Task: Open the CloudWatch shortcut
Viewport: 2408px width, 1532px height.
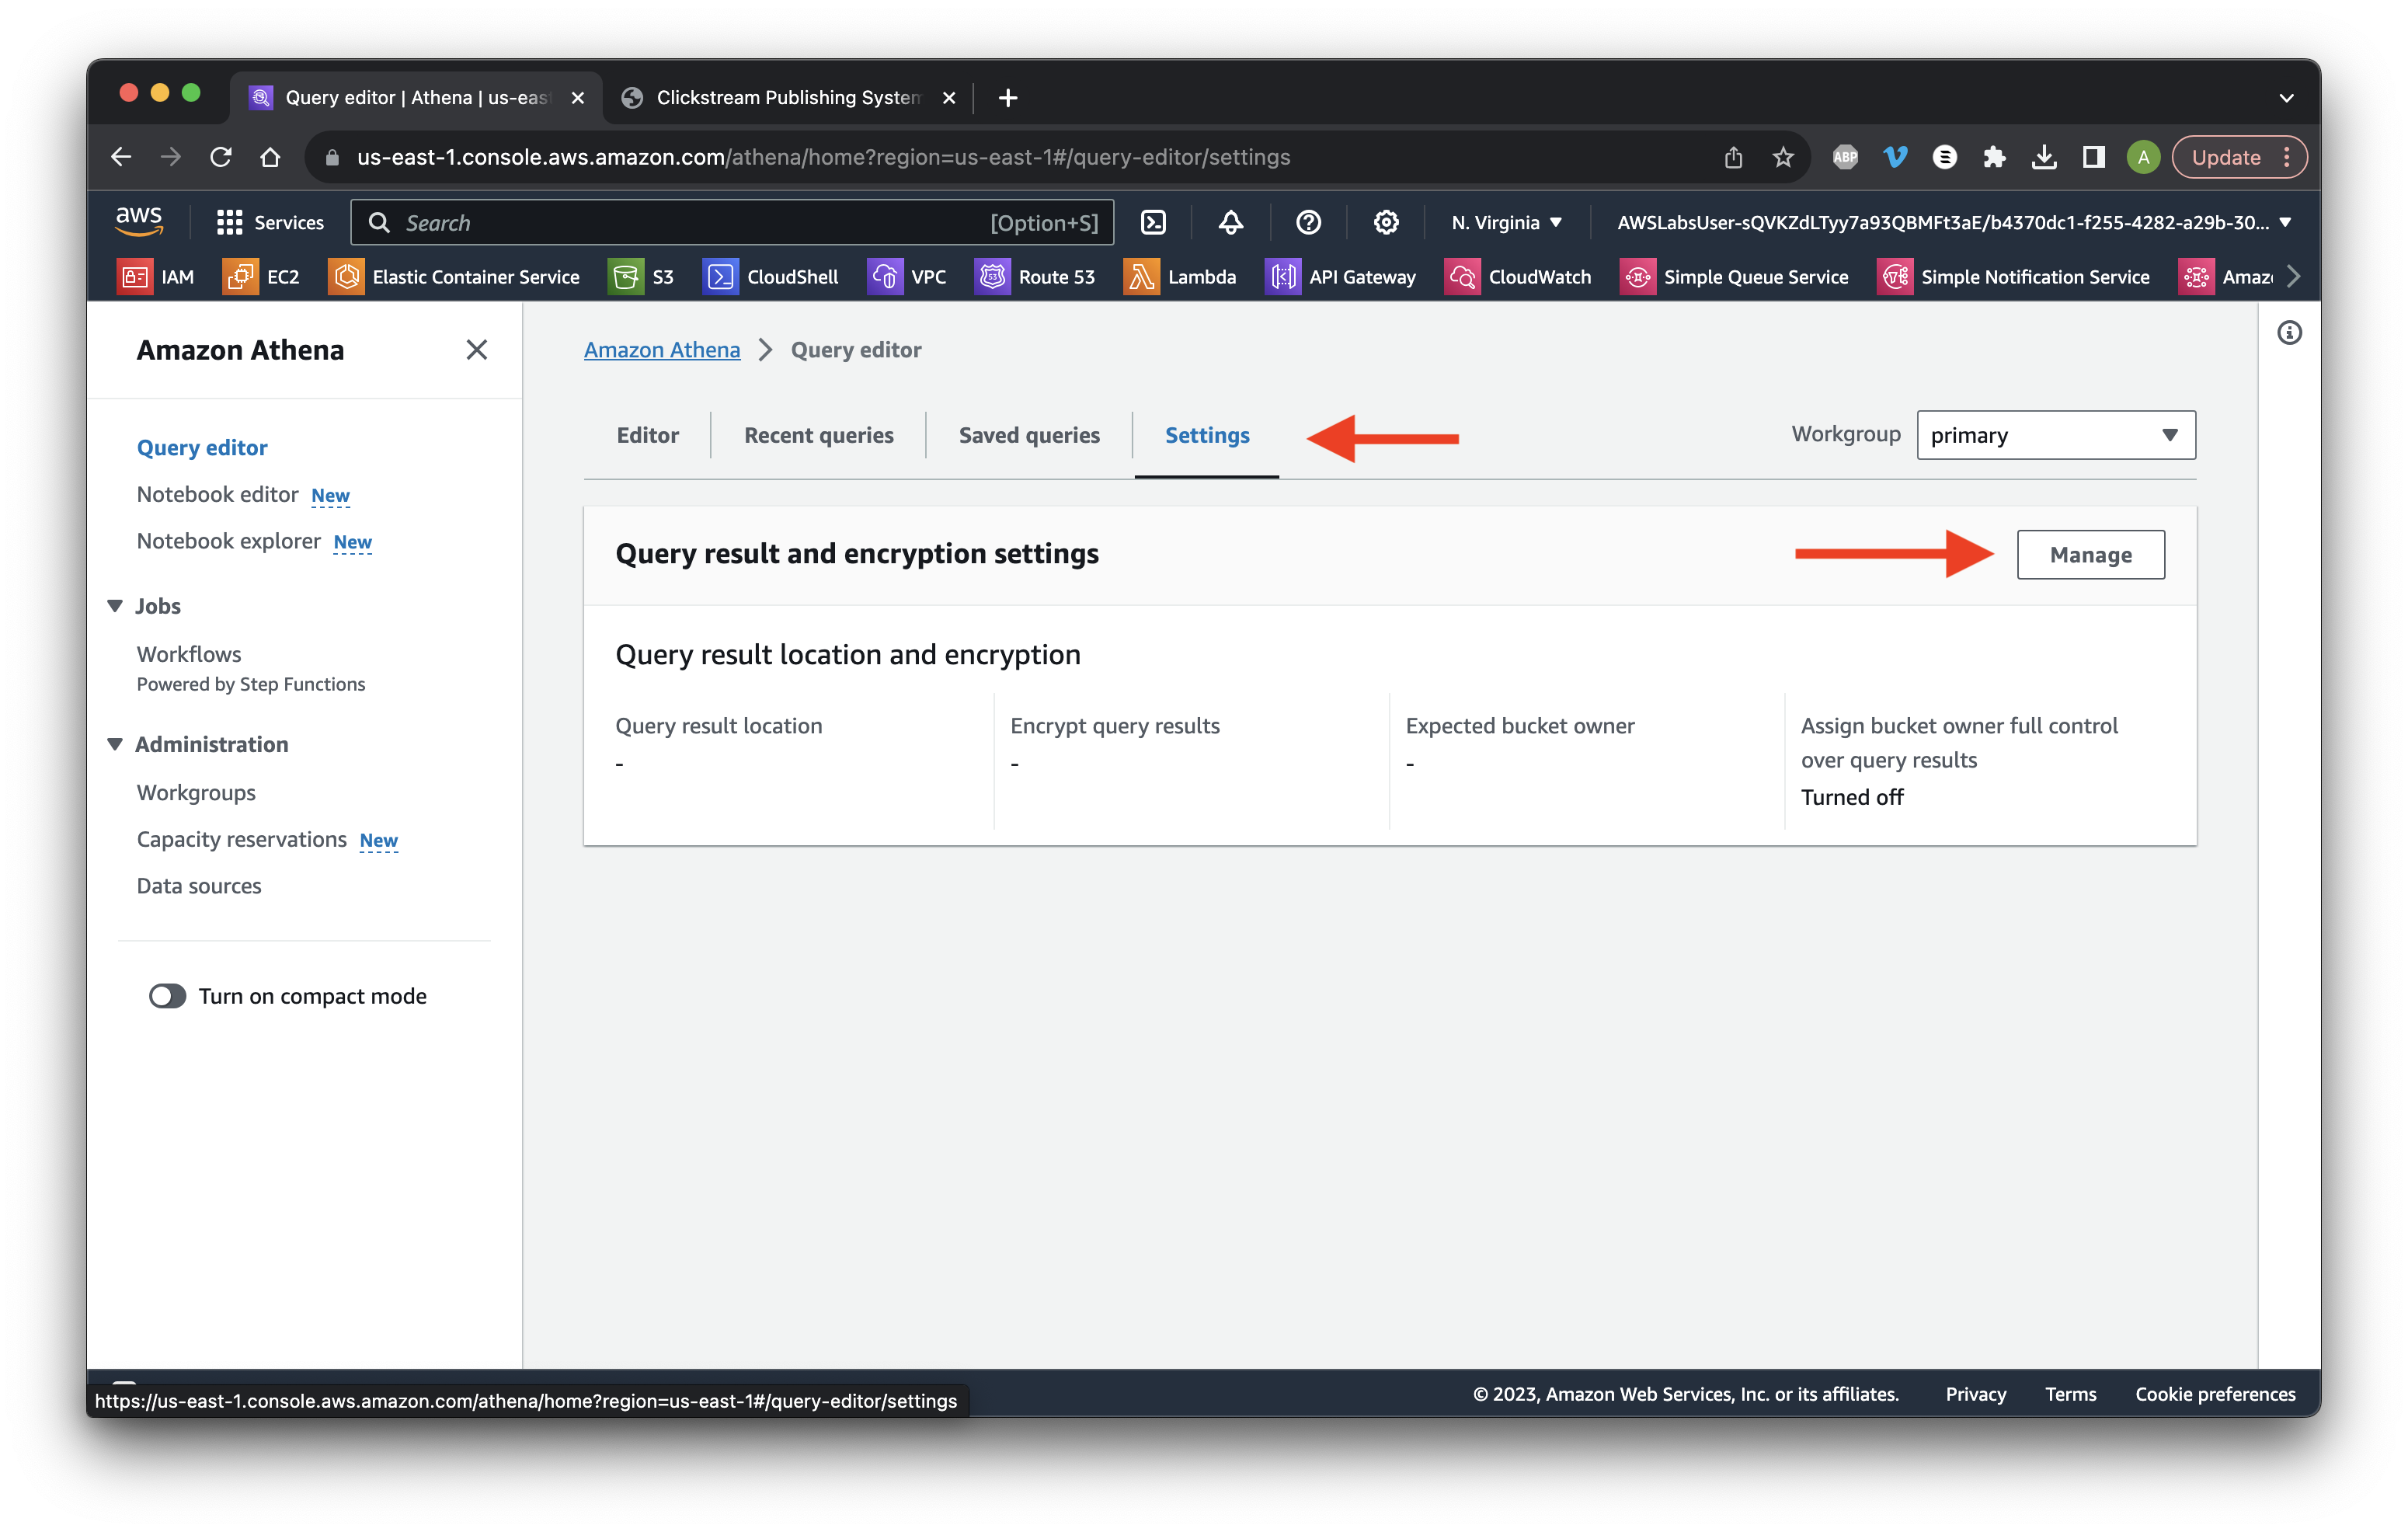Action: pos(1518,276)
